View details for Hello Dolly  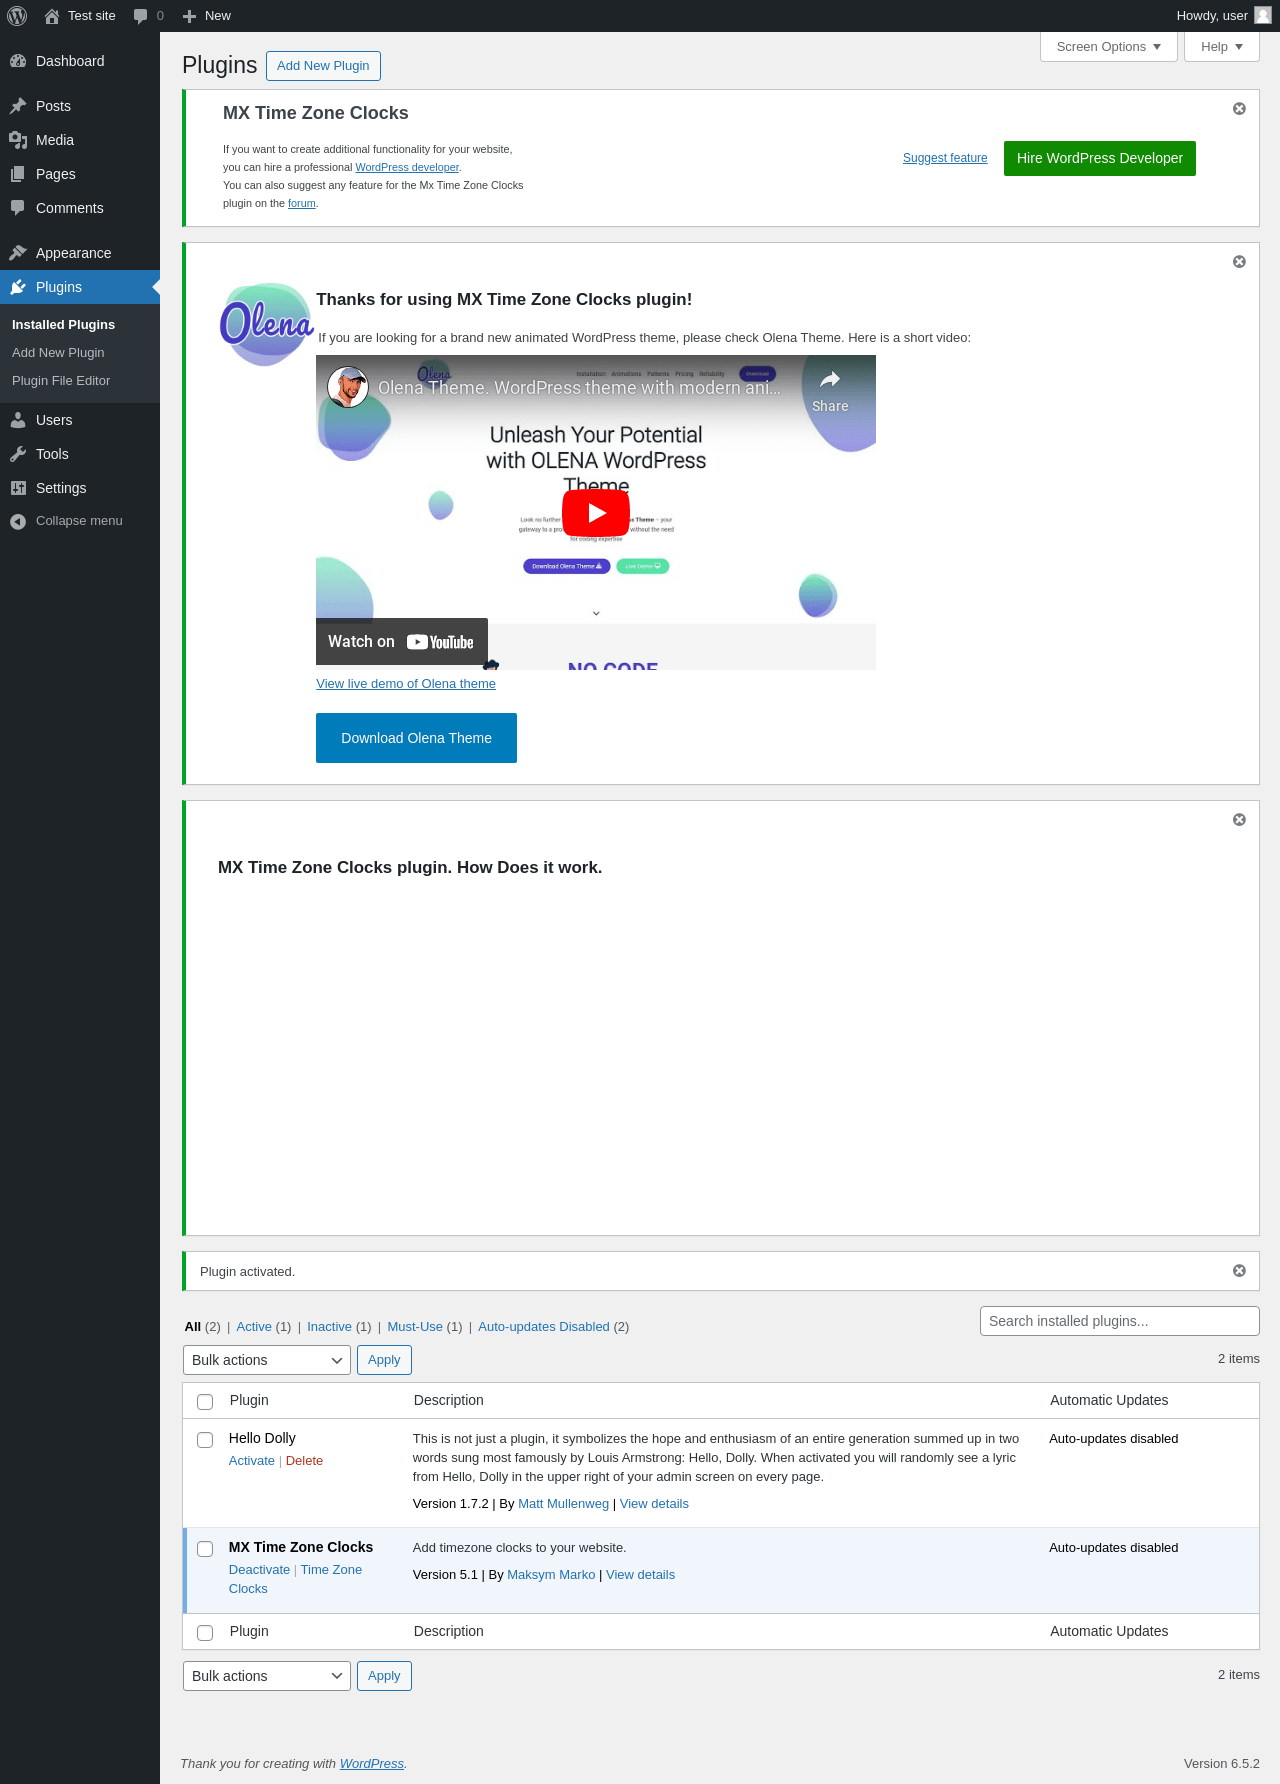654,1504
